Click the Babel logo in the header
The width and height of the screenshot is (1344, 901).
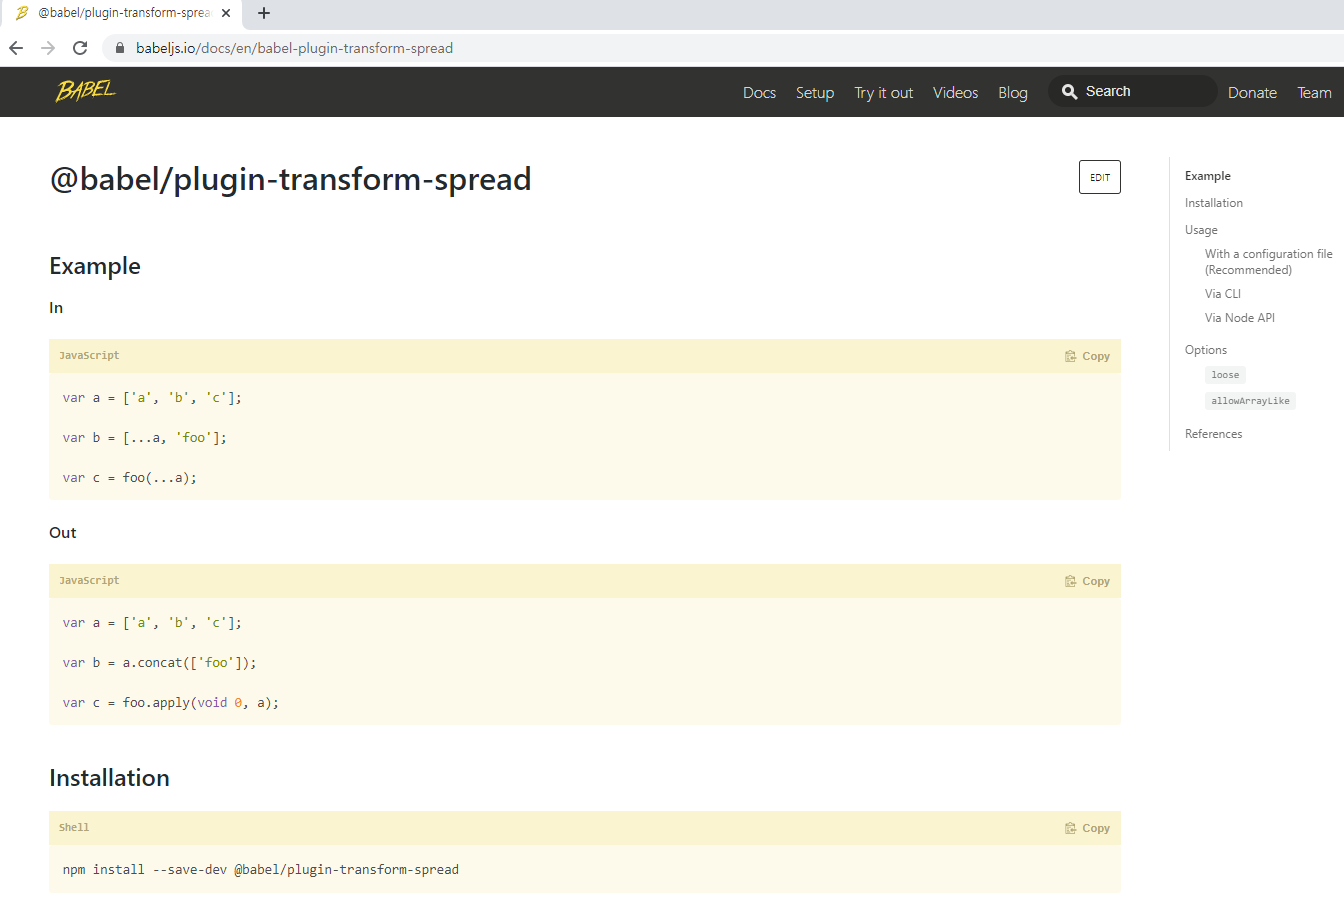click(86, 91)
